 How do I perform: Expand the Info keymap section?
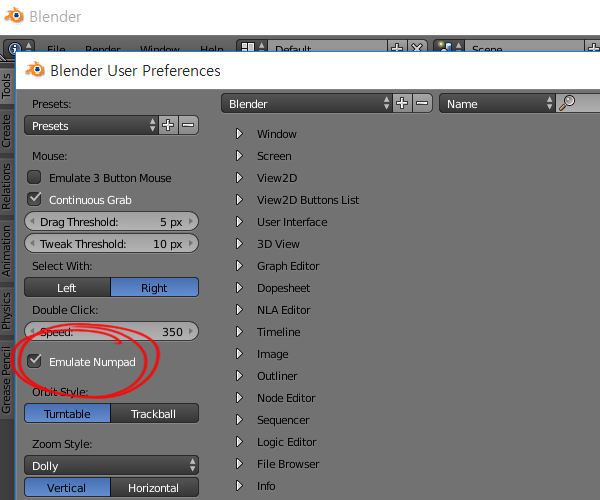click(240, 485)
